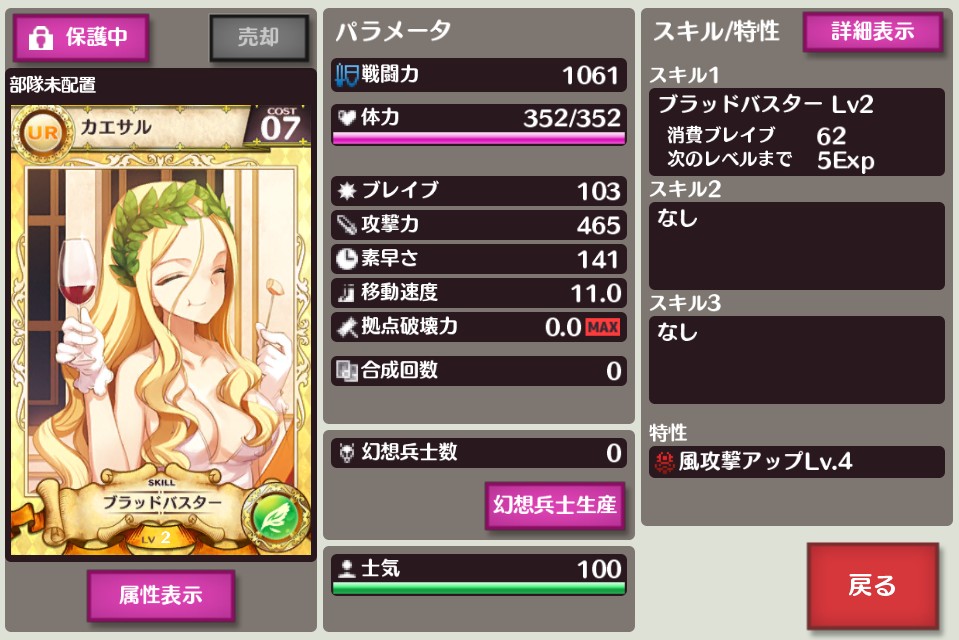This screenshot has width=959, height=640.
Task: Click the hammer icon for 拠点破壊力
Action: tap(347, 327)
